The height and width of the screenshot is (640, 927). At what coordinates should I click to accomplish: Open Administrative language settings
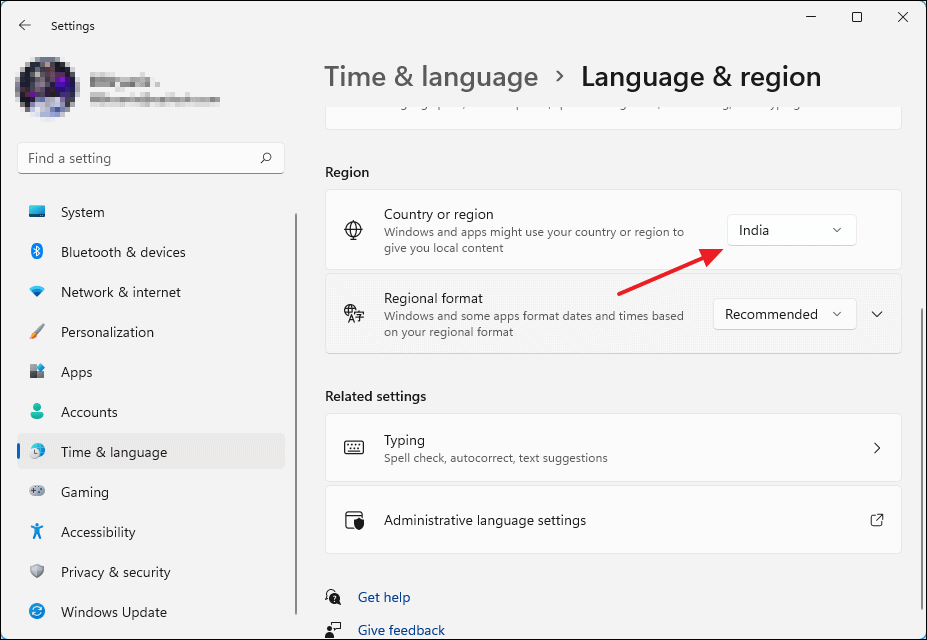click(x=612, y=520)
